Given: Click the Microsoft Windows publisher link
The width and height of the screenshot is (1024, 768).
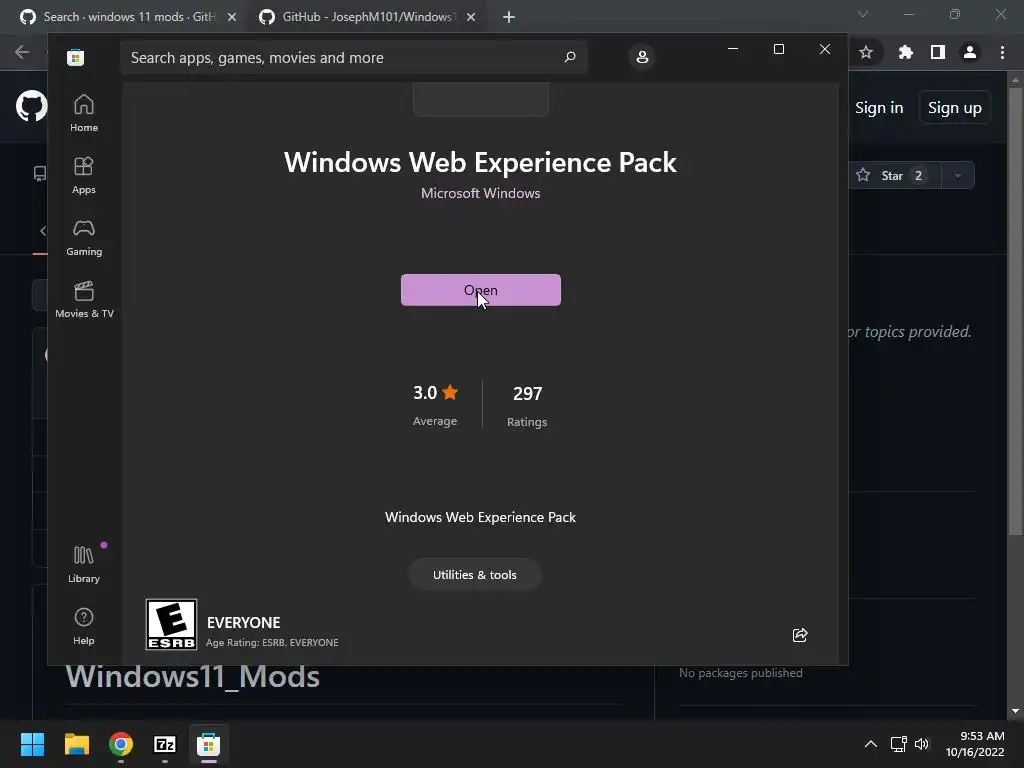Looking at the screenshot, I should 481,193.
